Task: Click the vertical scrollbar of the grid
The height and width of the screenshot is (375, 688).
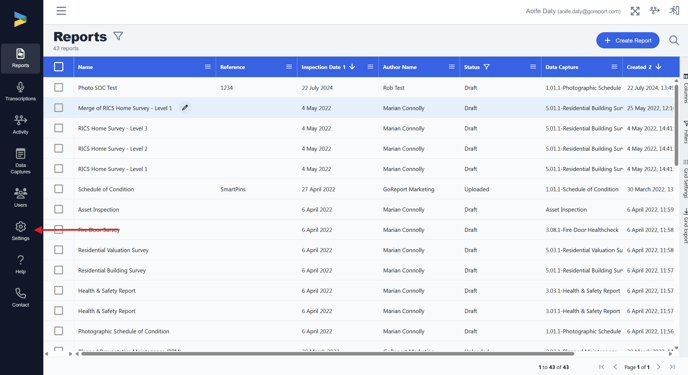Action: click(x=676, y=125)
